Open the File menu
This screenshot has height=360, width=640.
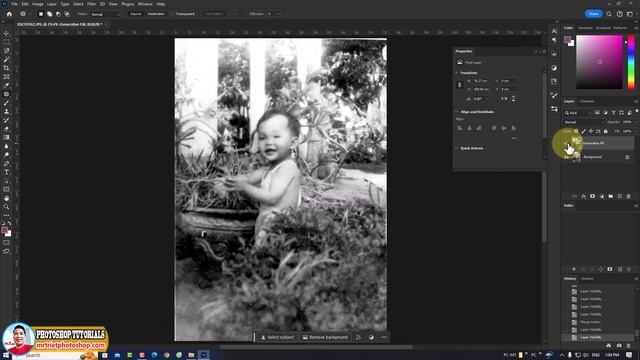coord(14,4)
